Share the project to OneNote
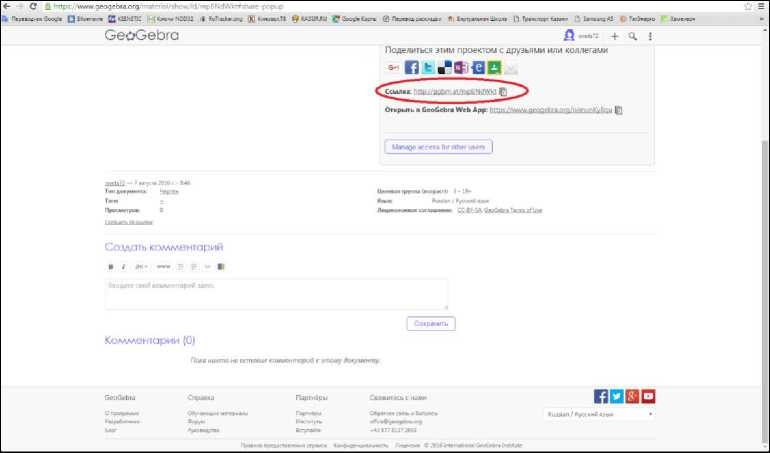770x453 pixels. click(461, 67)
